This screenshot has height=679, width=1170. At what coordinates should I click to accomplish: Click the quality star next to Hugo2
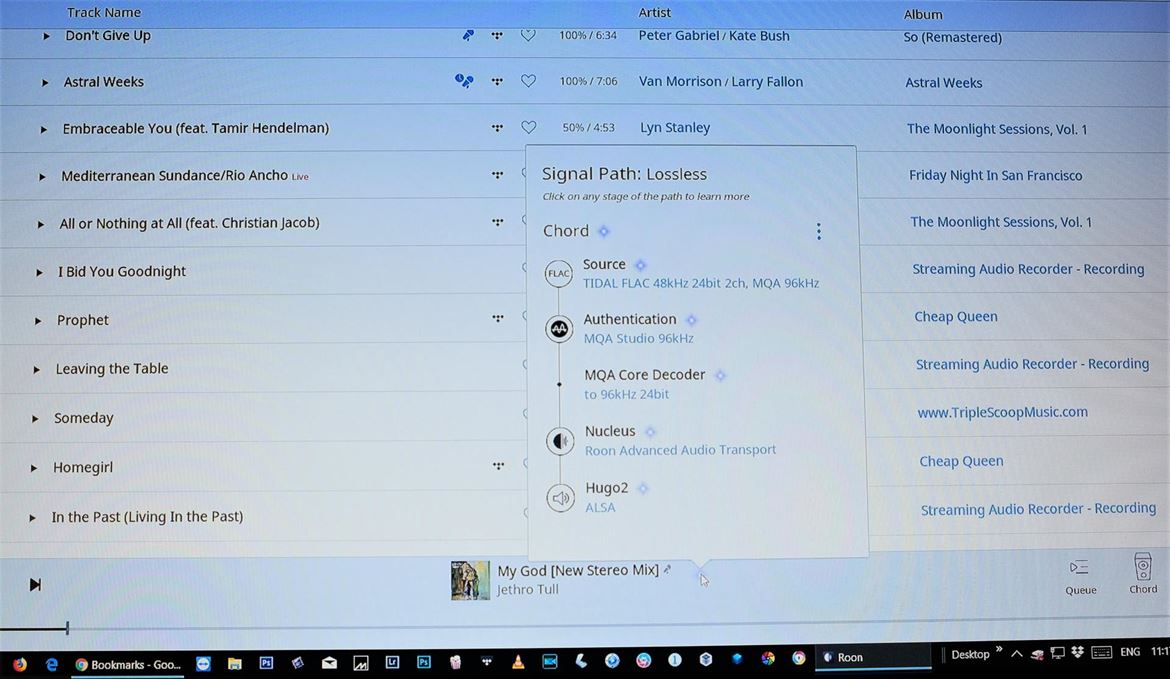pyautogui.click(x=643, y=489)
